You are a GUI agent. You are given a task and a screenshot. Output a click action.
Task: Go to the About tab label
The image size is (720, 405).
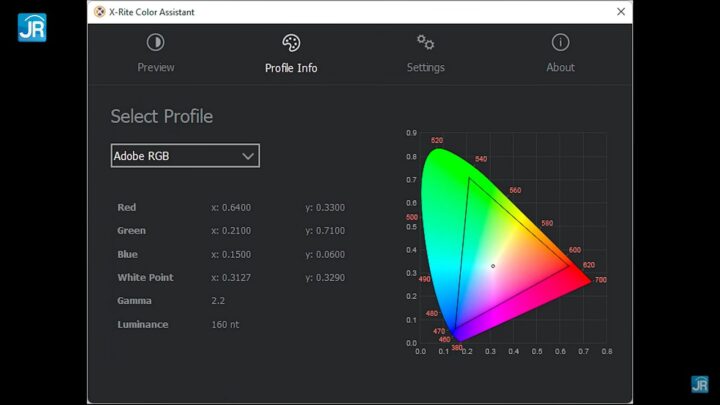[x=560, y=68]
